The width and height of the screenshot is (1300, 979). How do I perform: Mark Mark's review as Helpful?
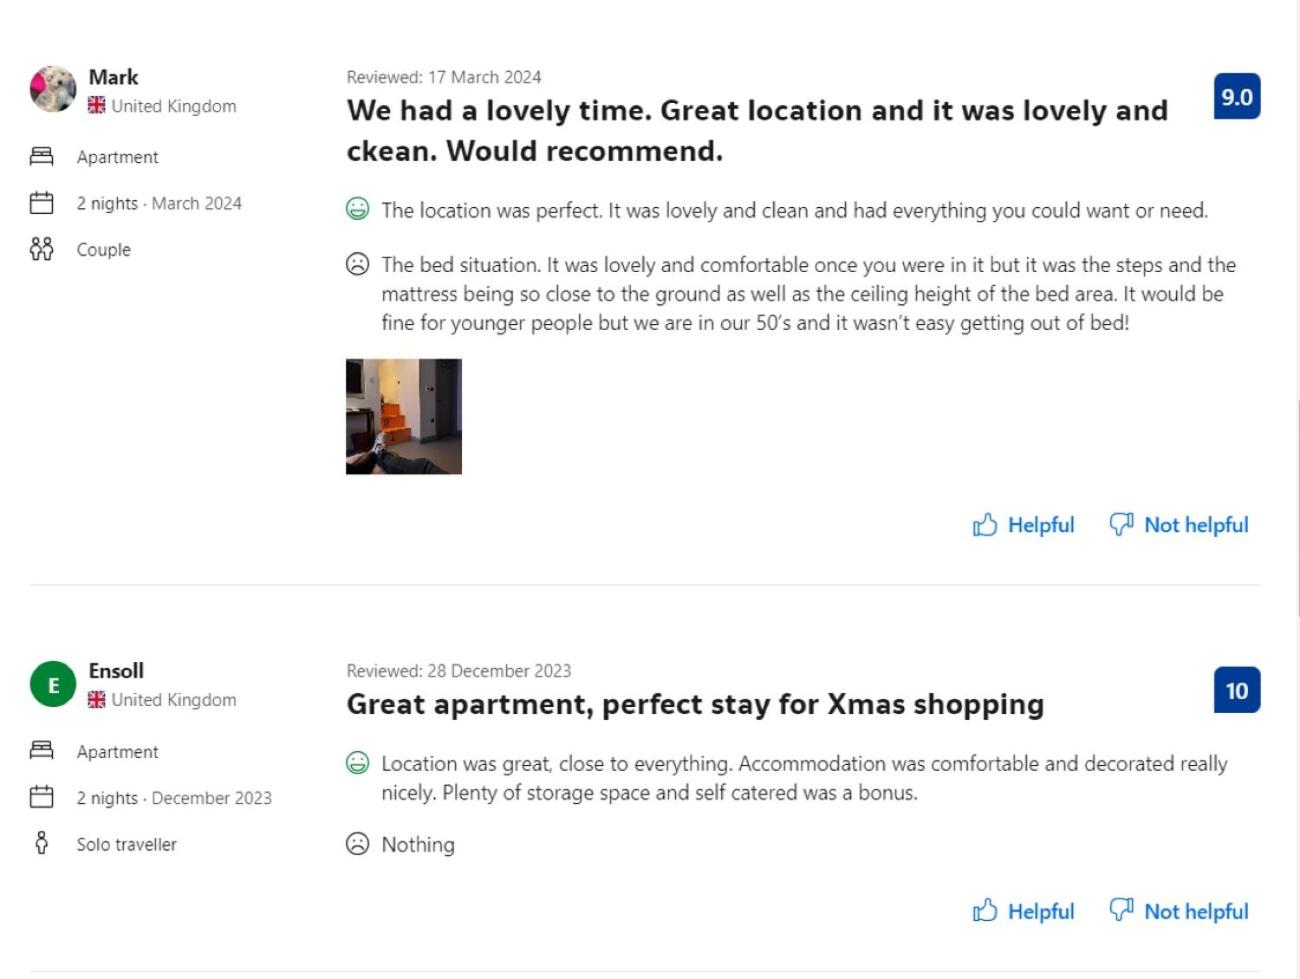pos(1023,525)
